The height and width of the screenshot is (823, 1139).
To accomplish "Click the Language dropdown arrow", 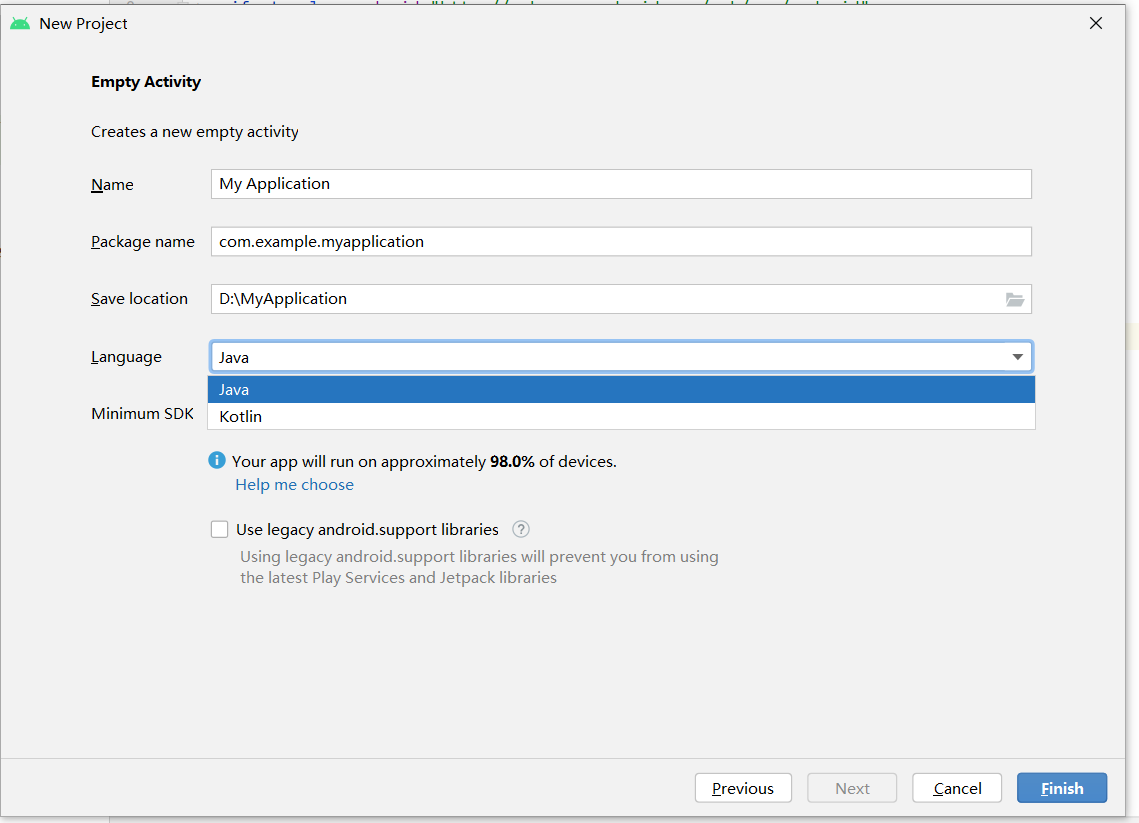I will click(x=1017, y=357).
